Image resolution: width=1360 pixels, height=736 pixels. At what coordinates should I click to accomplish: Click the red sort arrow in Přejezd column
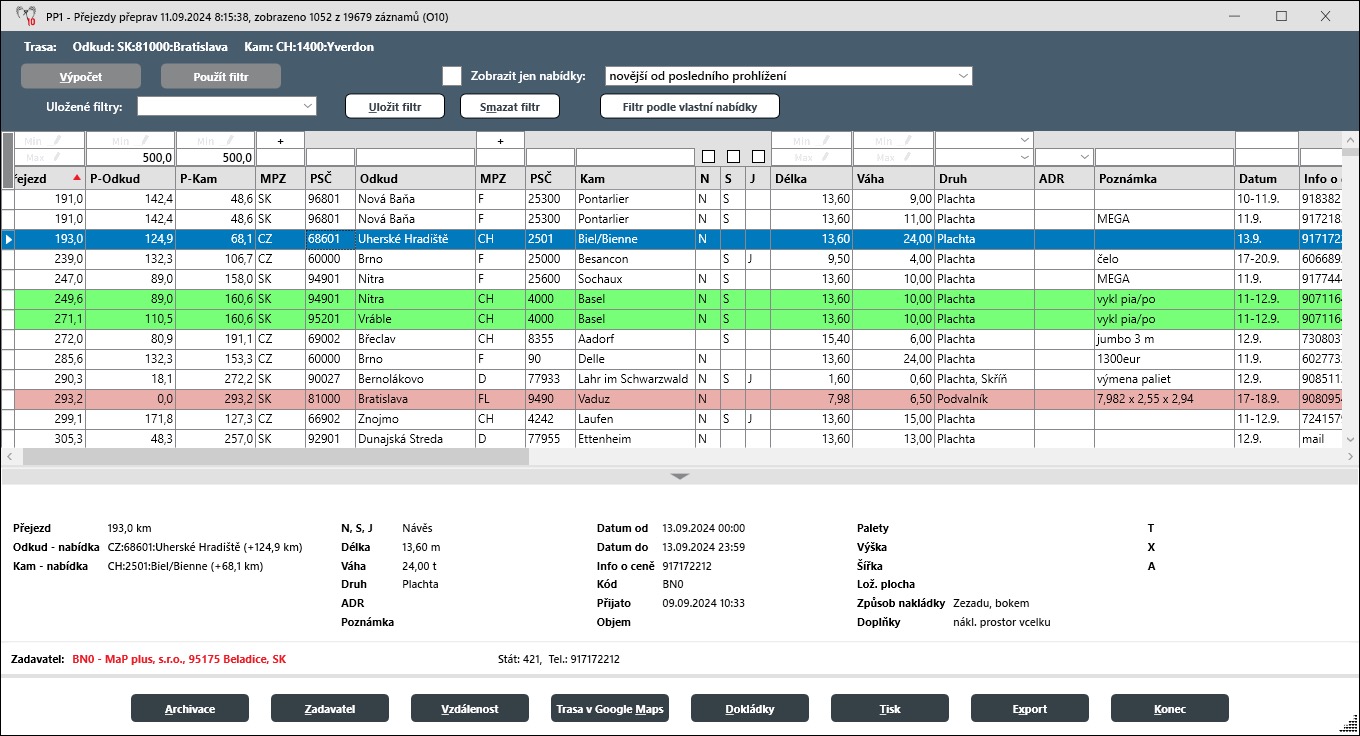pyautogui.click(x=77, y=178)
